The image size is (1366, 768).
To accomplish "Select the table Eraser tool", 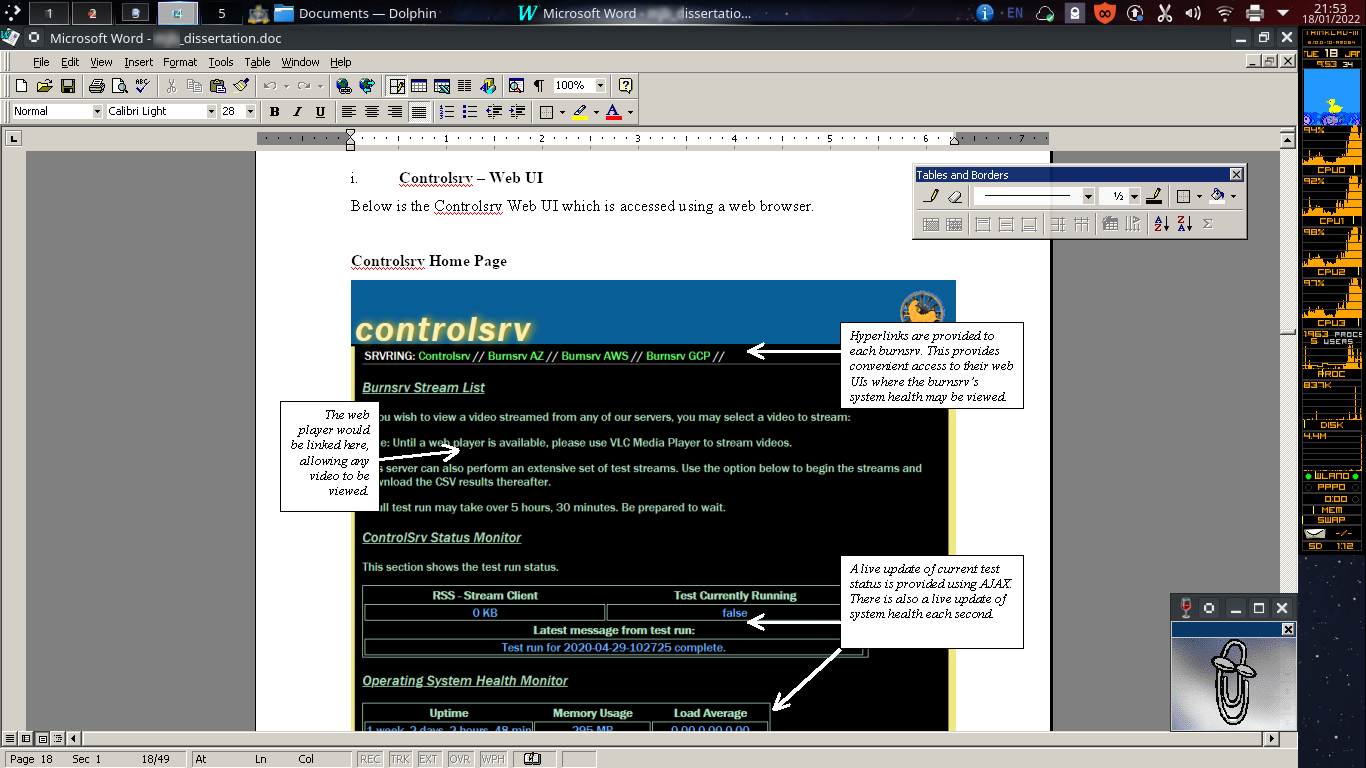I will tap(955, 196).
